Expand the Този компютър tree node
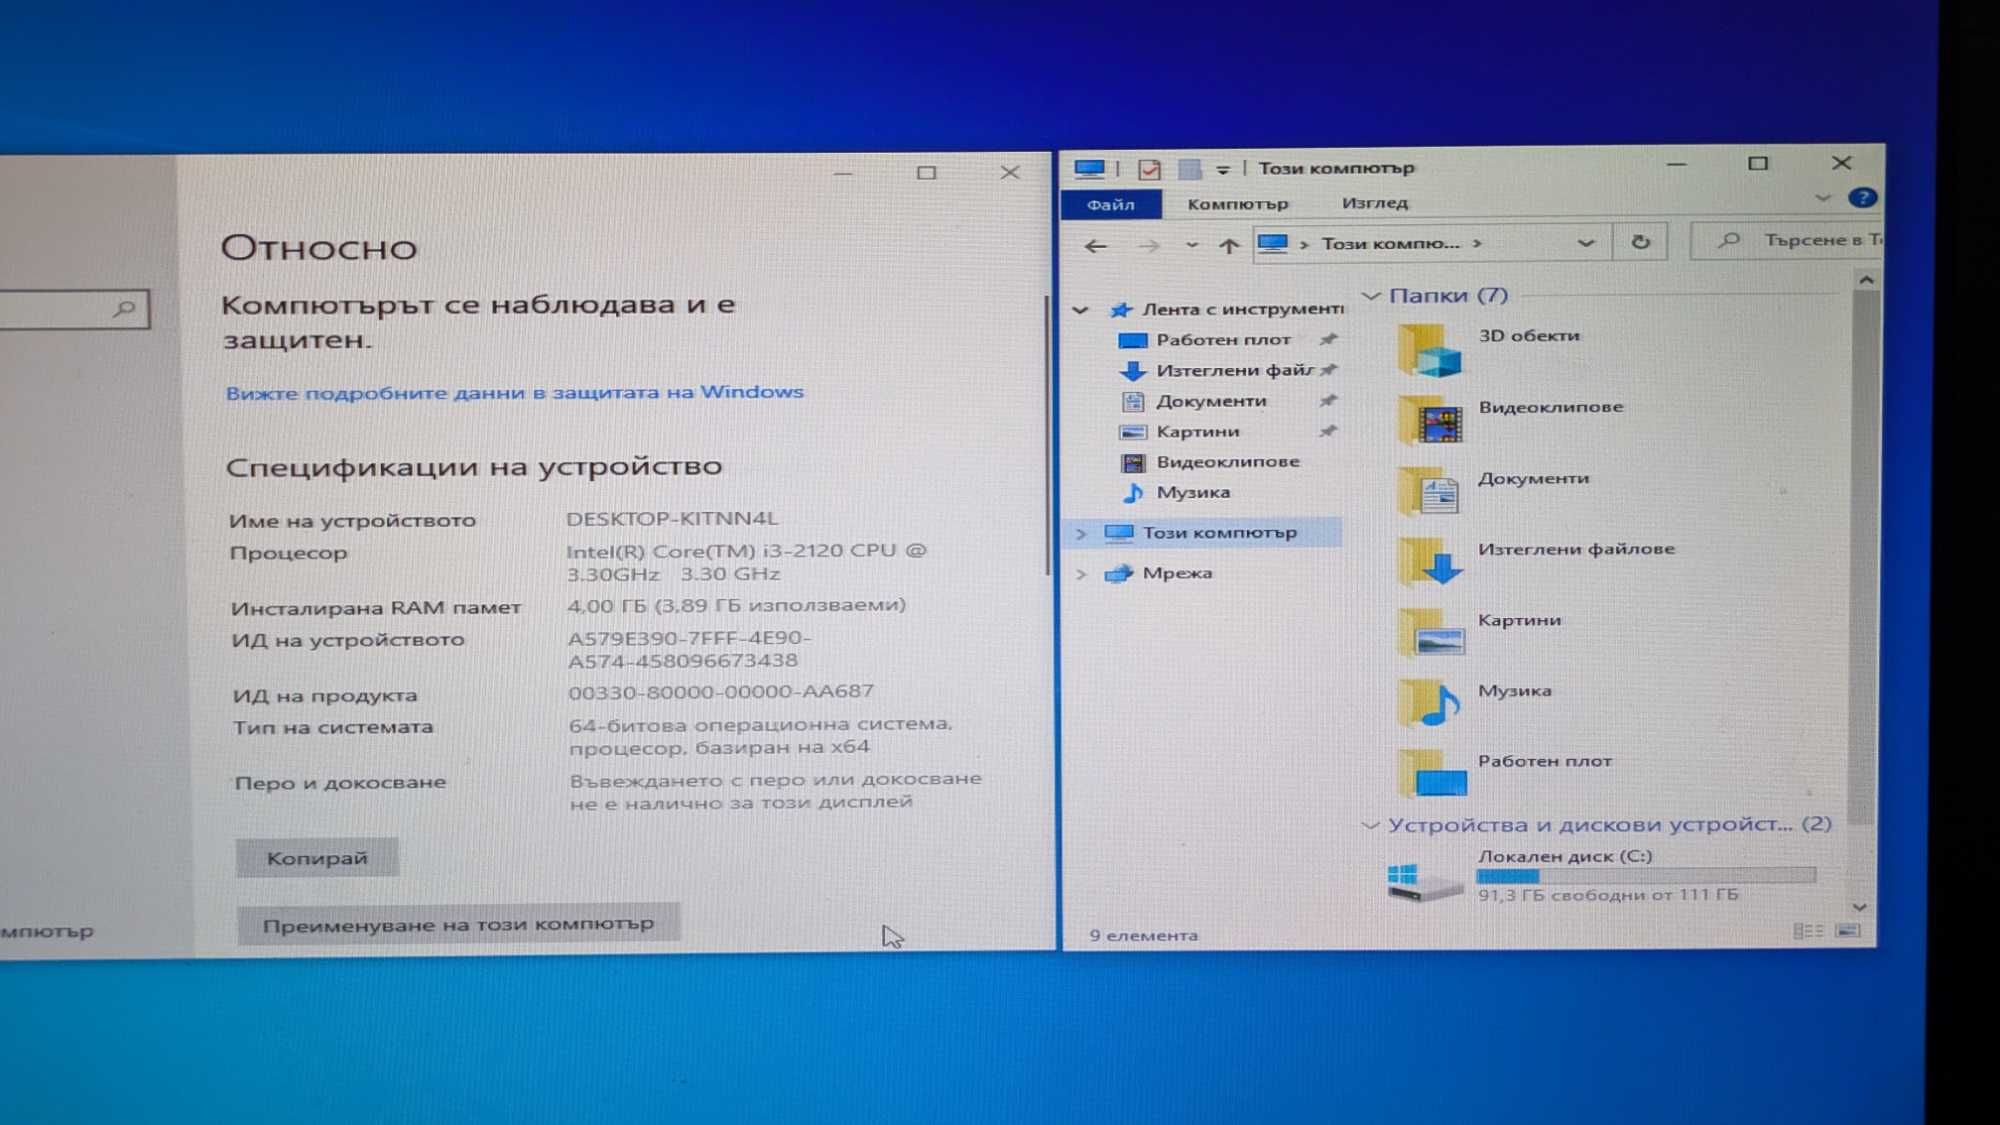Viewport: 2000px width, 1125px height. [1080, 534]
